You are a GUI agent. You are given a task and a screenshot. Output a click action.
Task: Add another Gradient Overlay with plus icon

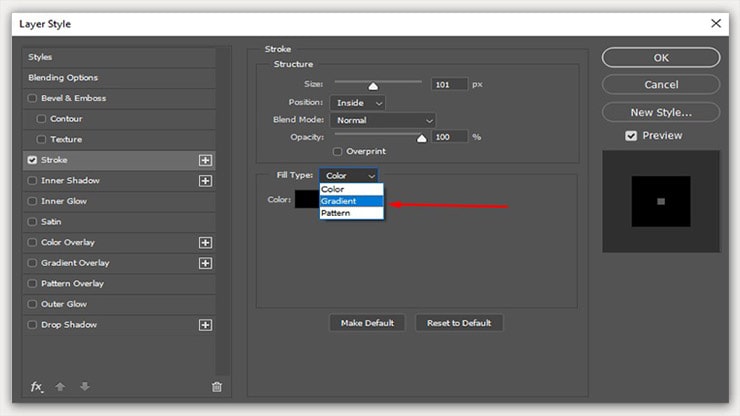pos(205,263)
